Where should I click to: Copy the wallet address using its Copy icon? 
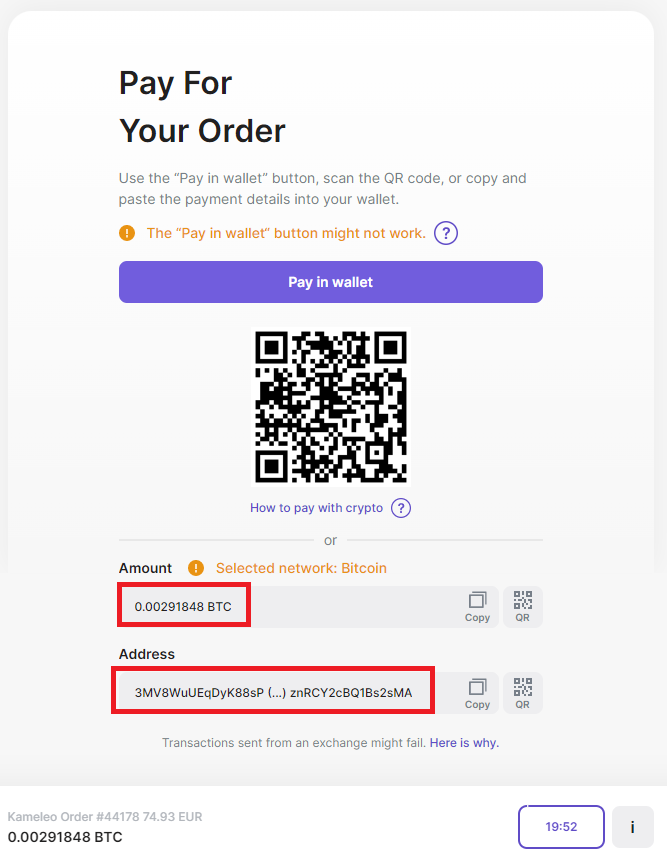(x=477, y=694)
